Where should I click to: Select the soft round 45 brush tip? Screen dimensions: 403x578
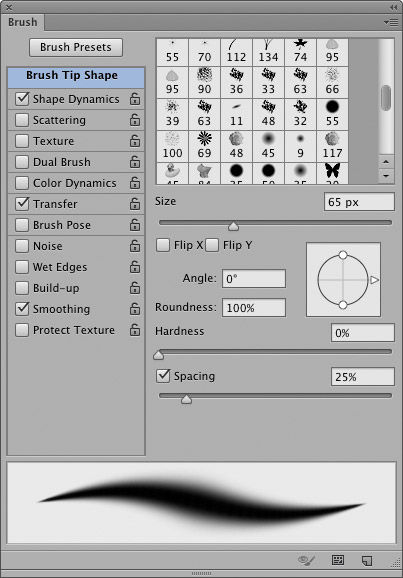coord(268,146)
